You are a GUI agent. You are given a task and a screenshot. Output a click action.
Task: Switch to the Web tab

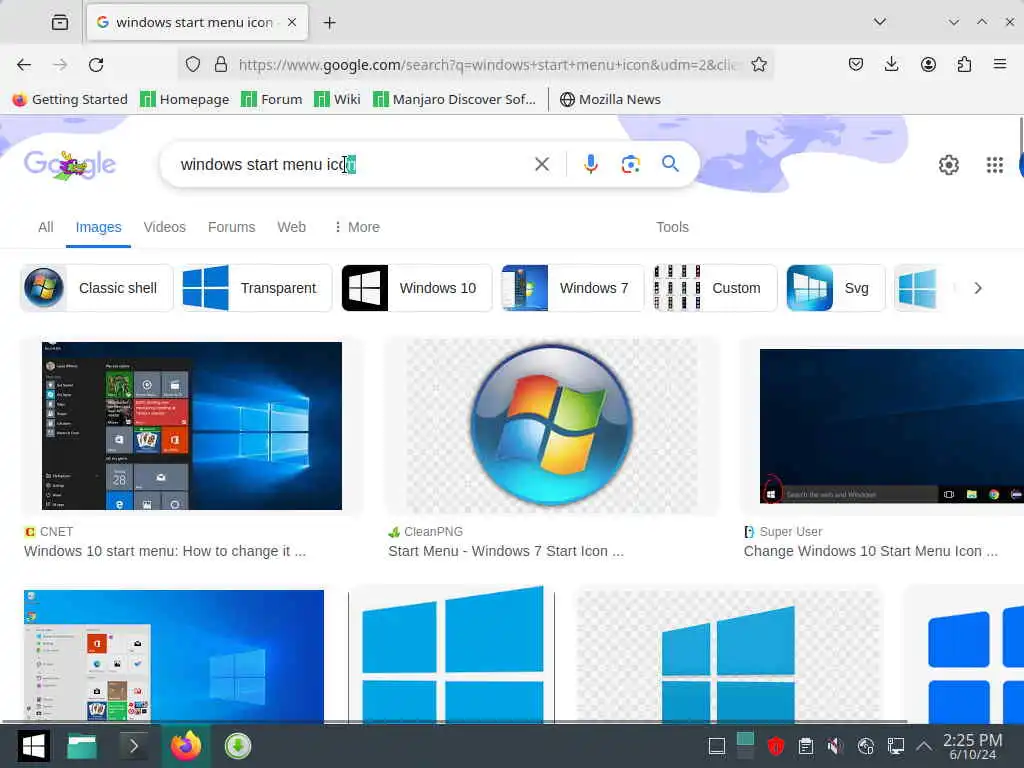click(291, 227)
